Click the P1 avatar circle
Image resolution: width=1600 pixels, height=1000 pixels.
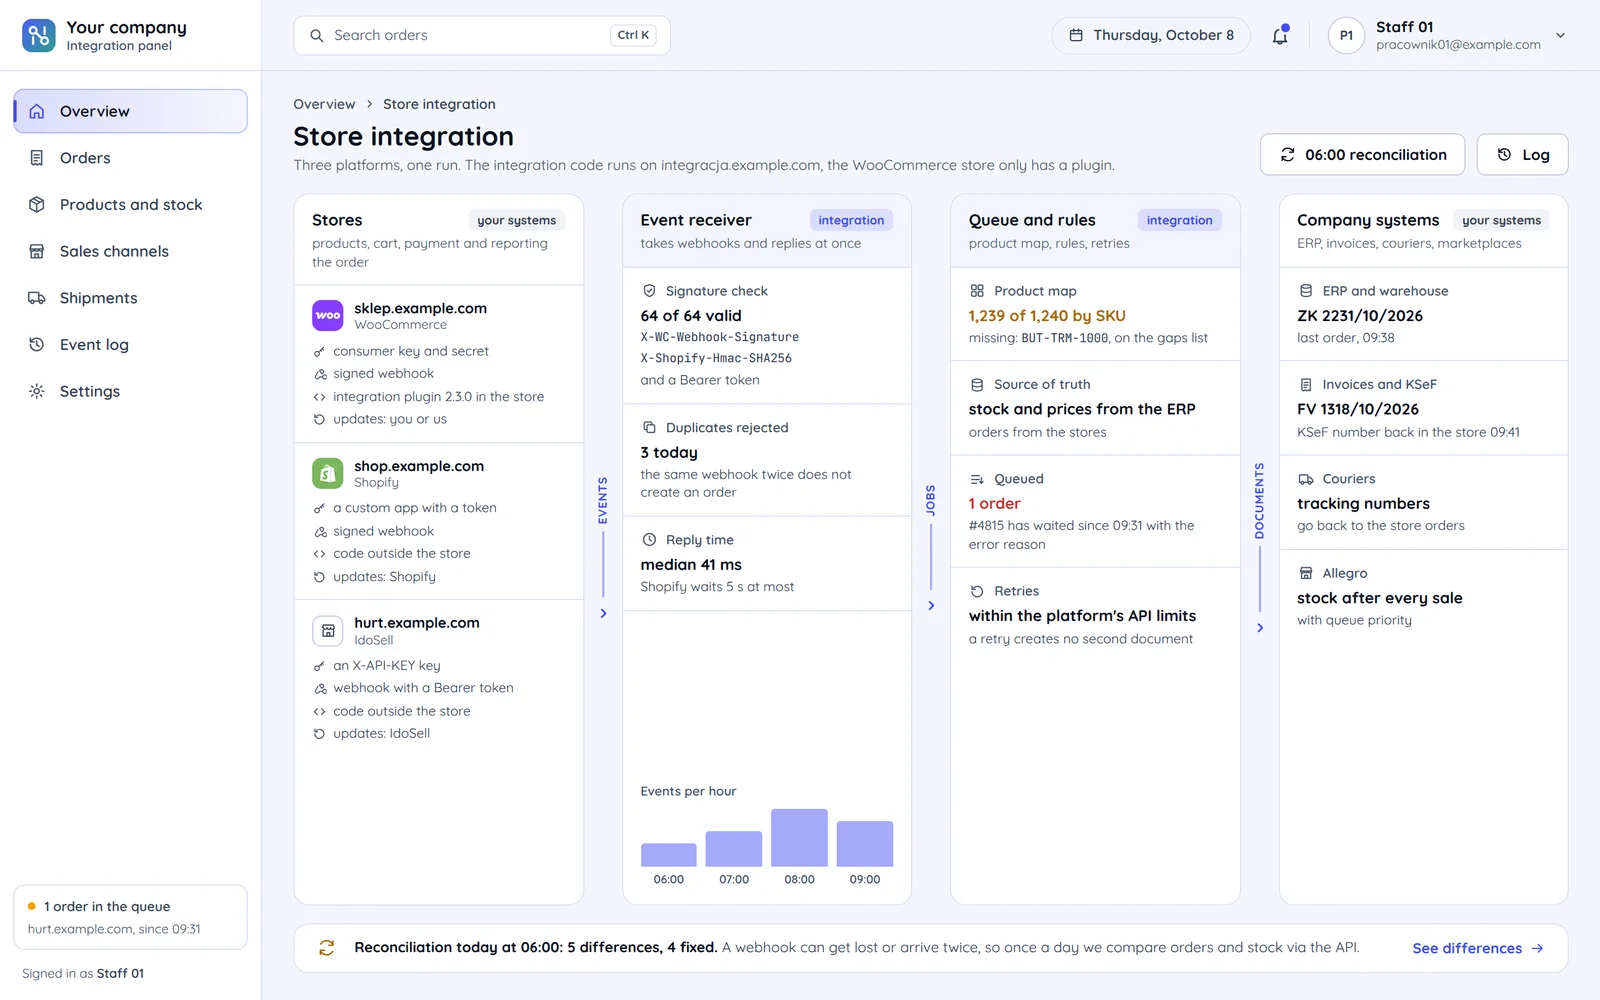coord(1346,35)
